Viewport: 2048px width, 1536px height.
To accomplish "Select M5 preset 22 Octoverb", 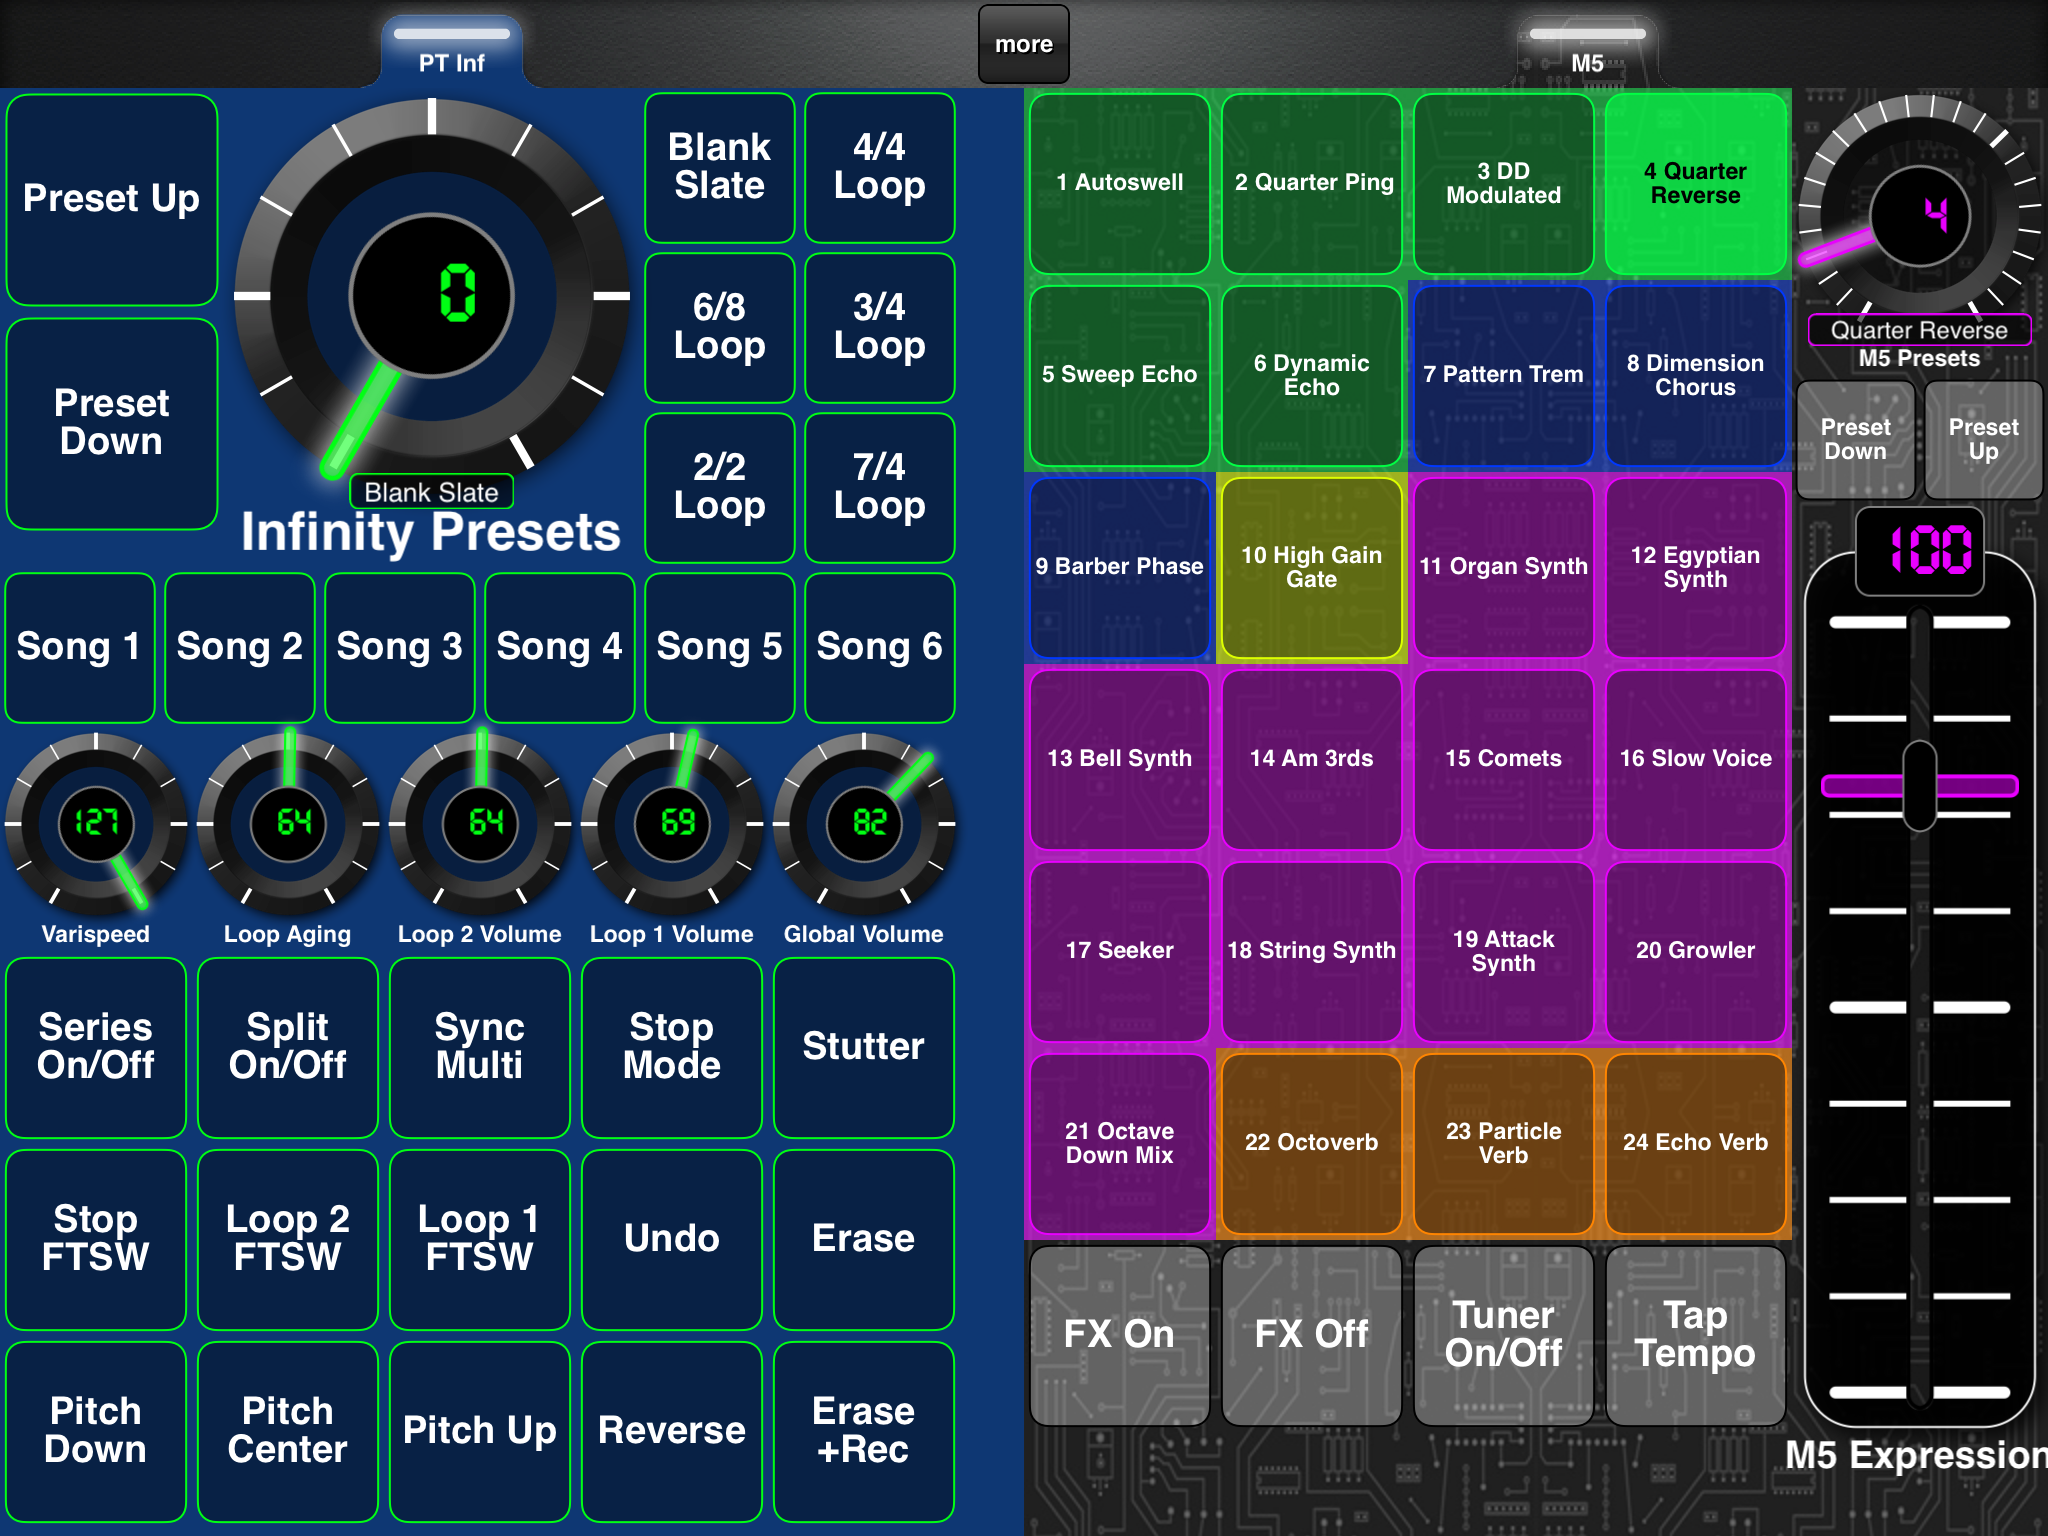I will click(1312, 1143).
